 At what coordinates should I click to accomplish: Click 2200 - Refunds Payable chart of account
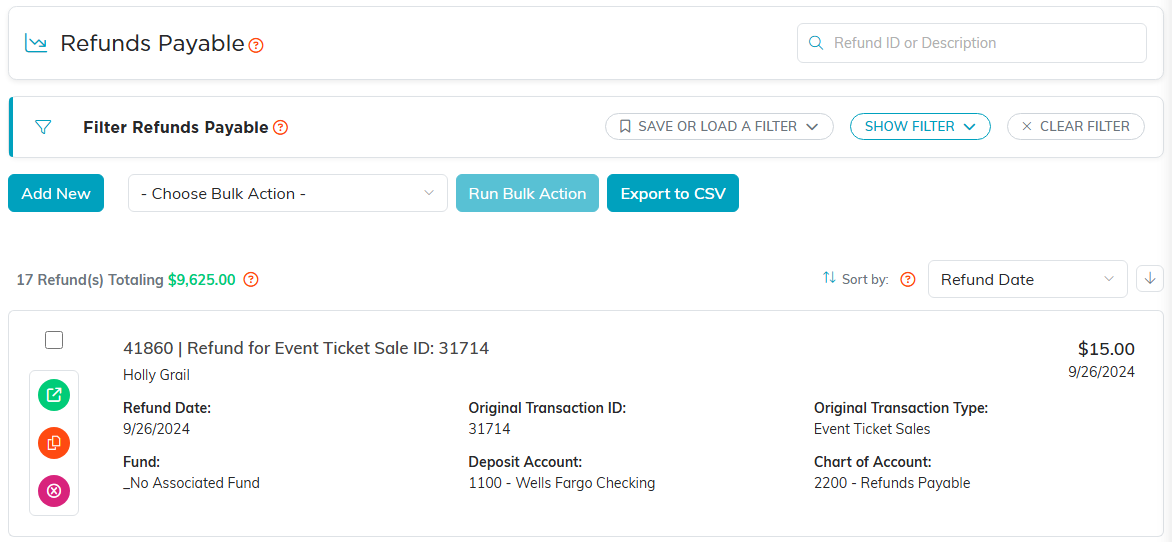(892, 483)
